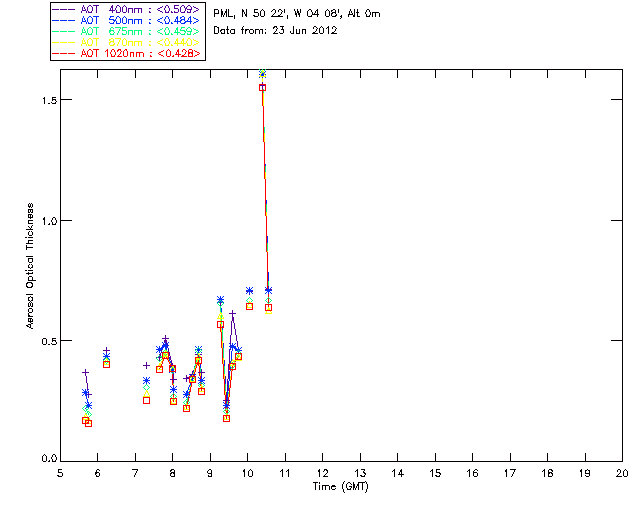Image resolution: width=640 pixels, height=512 pixels.
Task: Click the 1.0 y-axis tick label
Action: [x=49, y=220]
